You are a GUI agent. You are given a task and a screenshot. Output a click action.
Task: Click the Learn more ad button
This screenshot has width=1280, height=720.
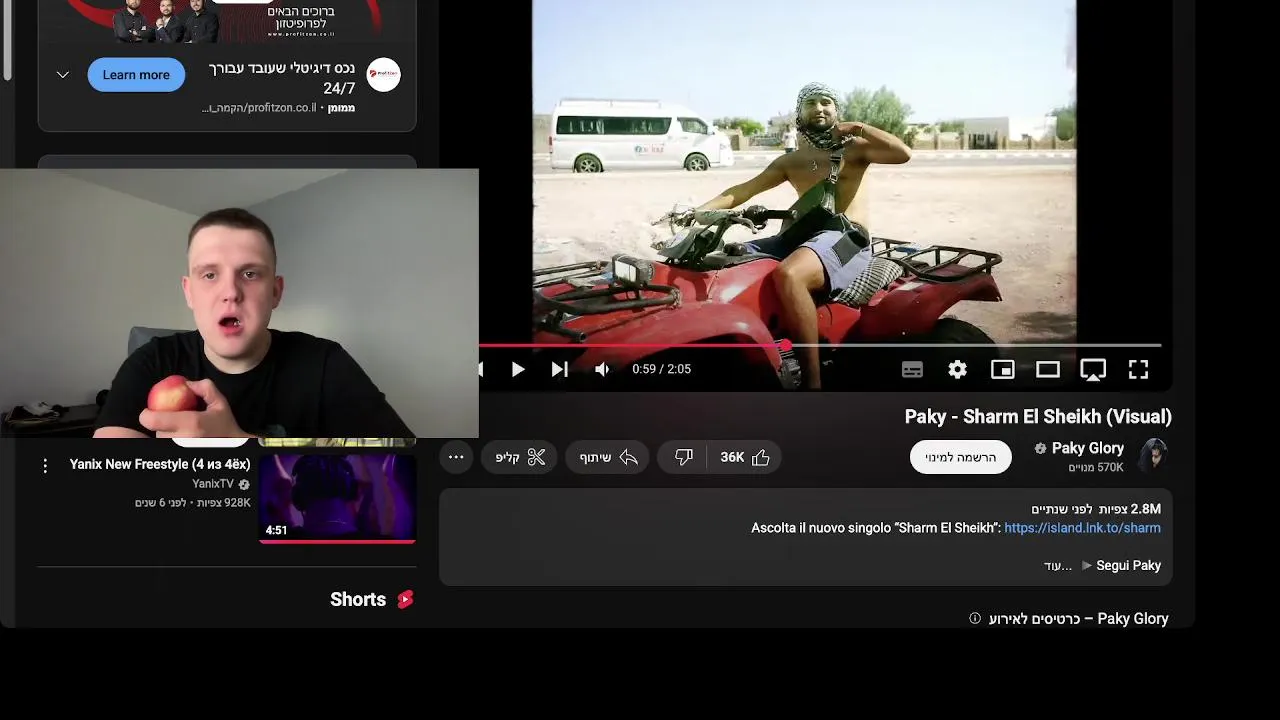[x=136, y=75]
